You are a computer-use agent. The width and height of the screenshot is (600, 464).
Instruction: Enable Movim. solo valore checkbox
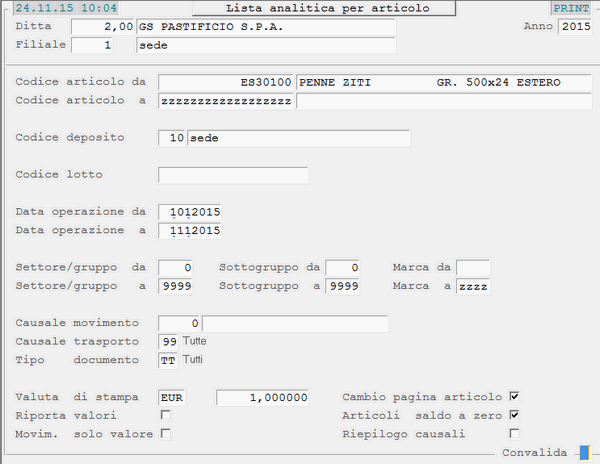[x=166, y=434]
